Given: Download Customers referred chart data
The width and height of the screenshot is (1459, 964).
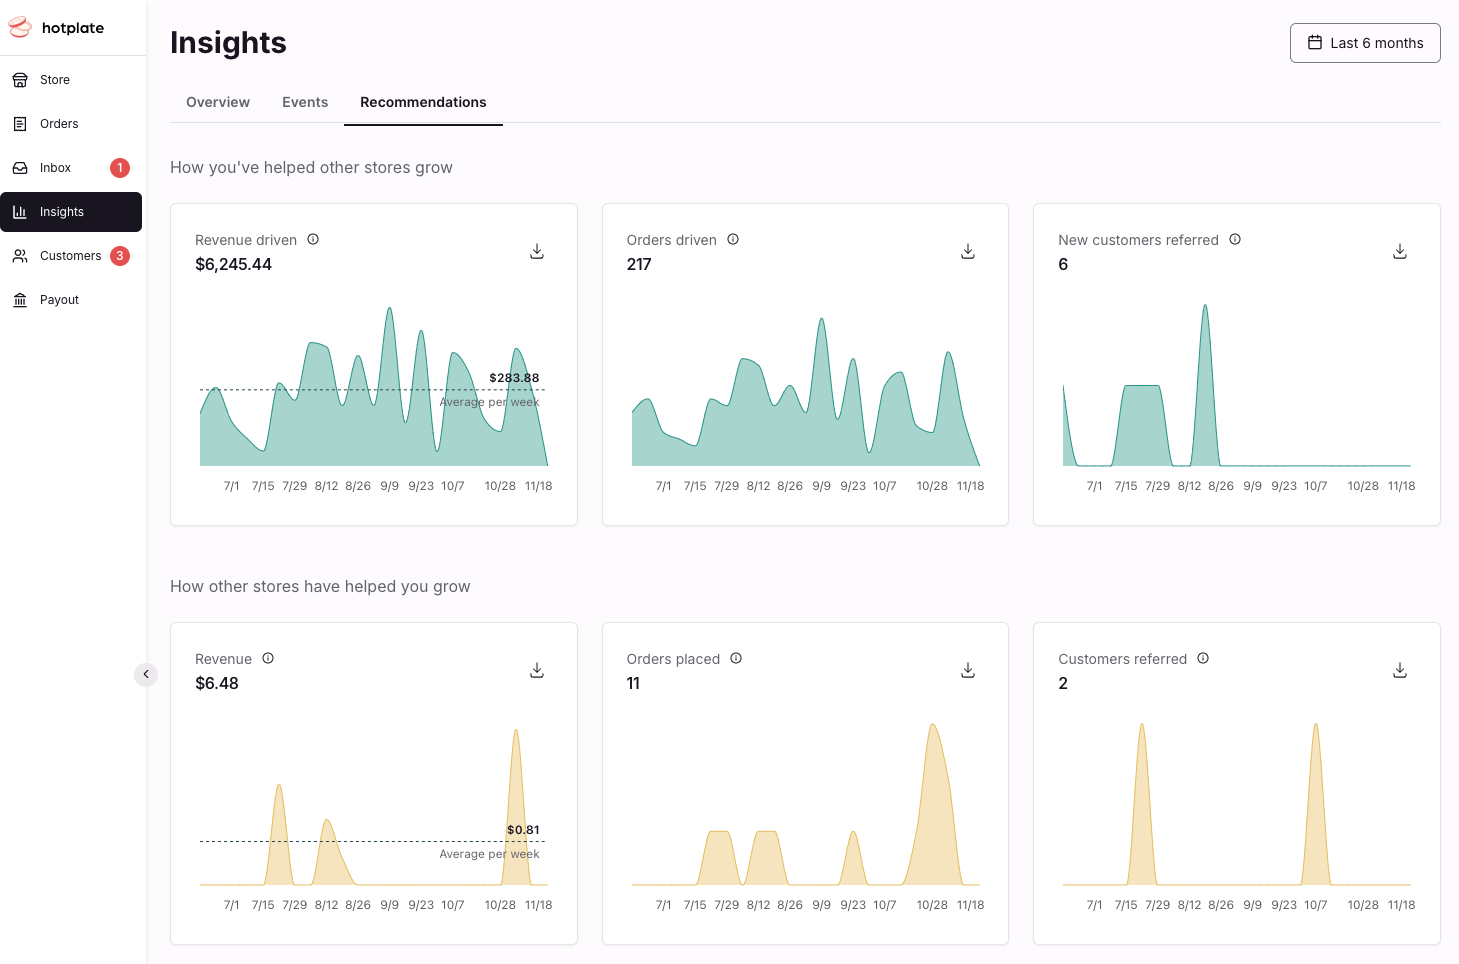Looking at the screenshot, I should point(1400,670).
